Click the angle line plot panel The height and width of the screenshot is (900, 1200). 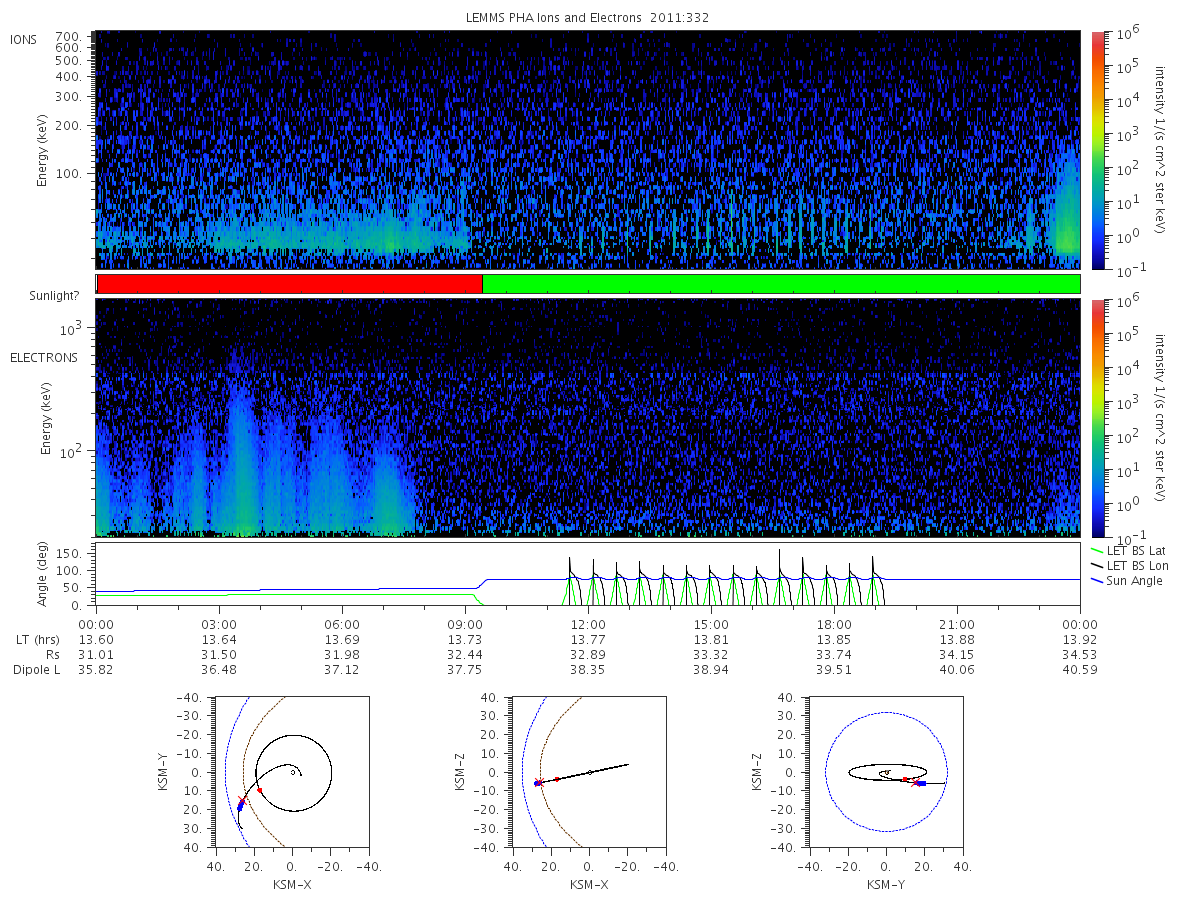coord(588,575)
